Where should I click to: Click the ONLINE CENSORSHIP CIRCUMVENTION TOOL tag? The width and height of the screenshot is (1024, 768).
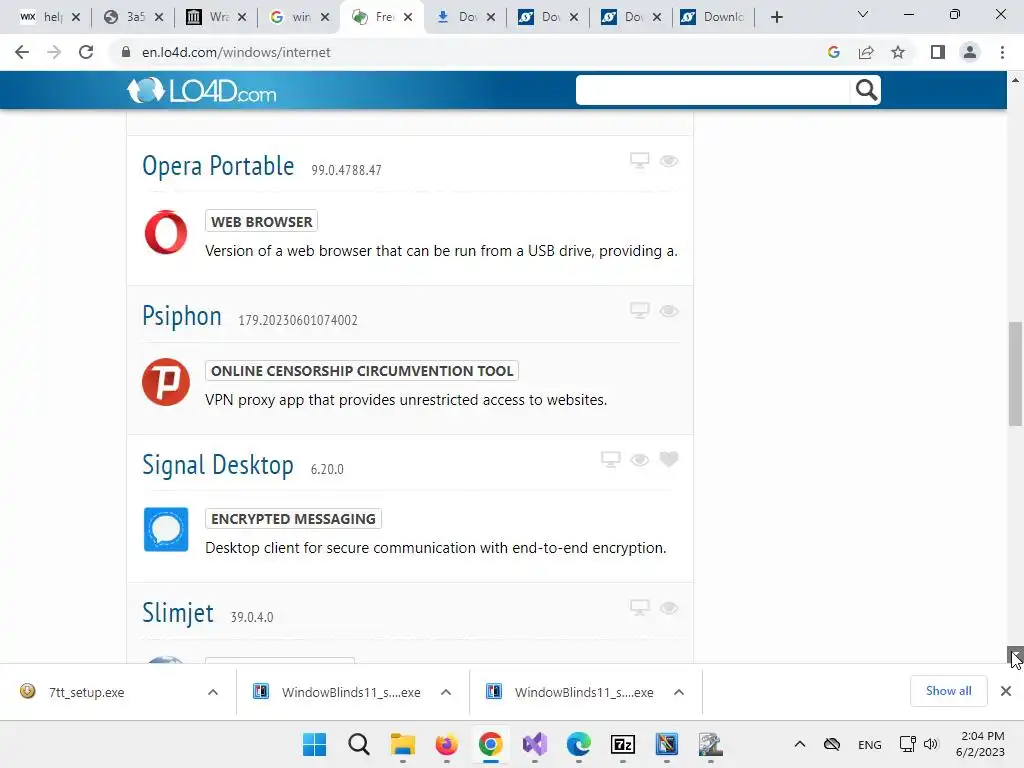pos(362,370)
